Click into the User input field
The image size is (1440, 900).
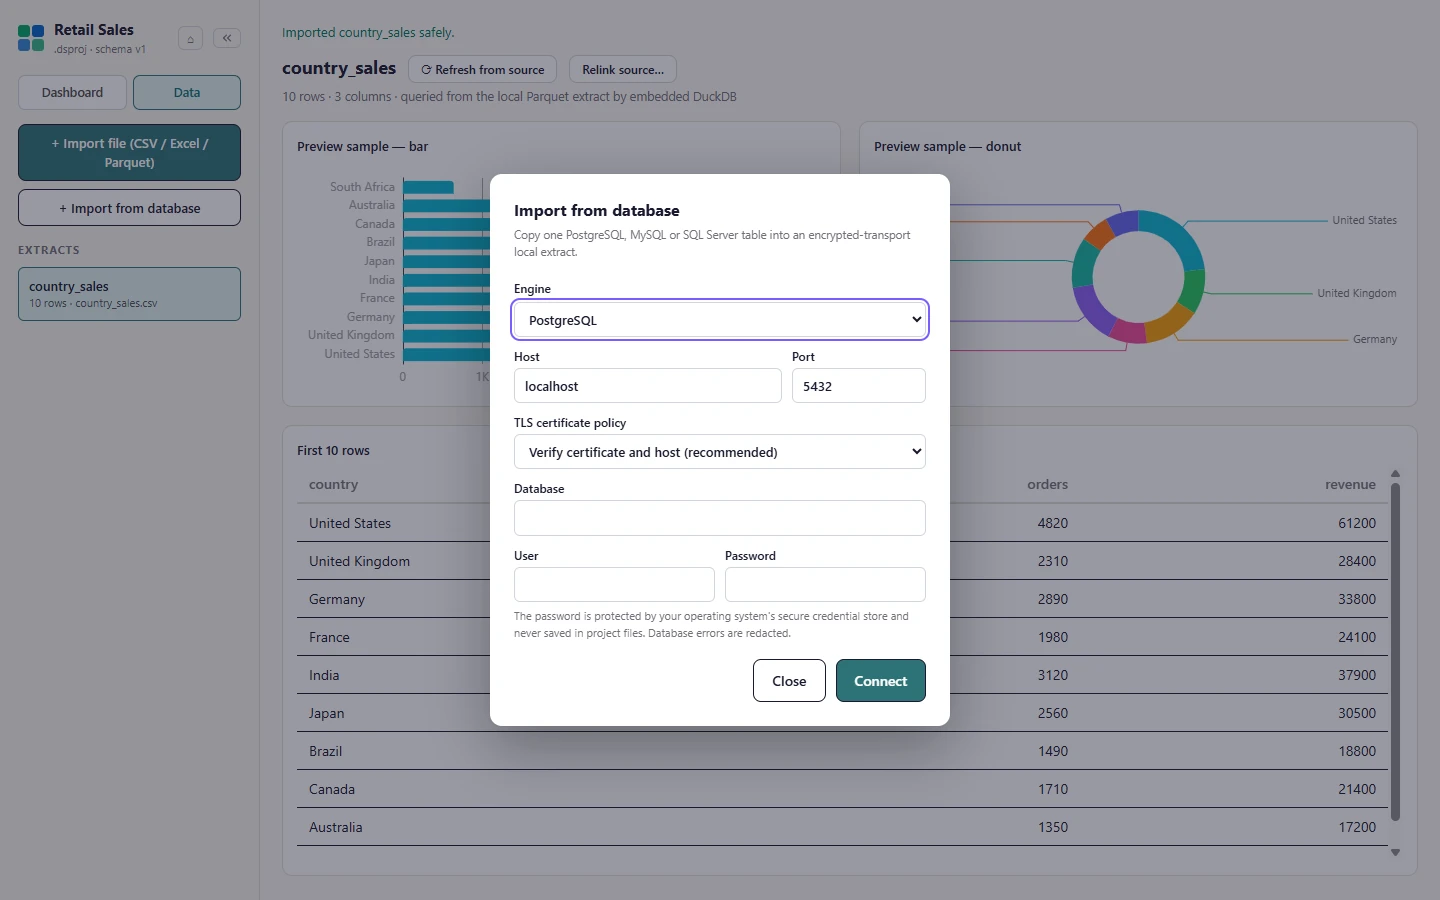coord(614,585)
